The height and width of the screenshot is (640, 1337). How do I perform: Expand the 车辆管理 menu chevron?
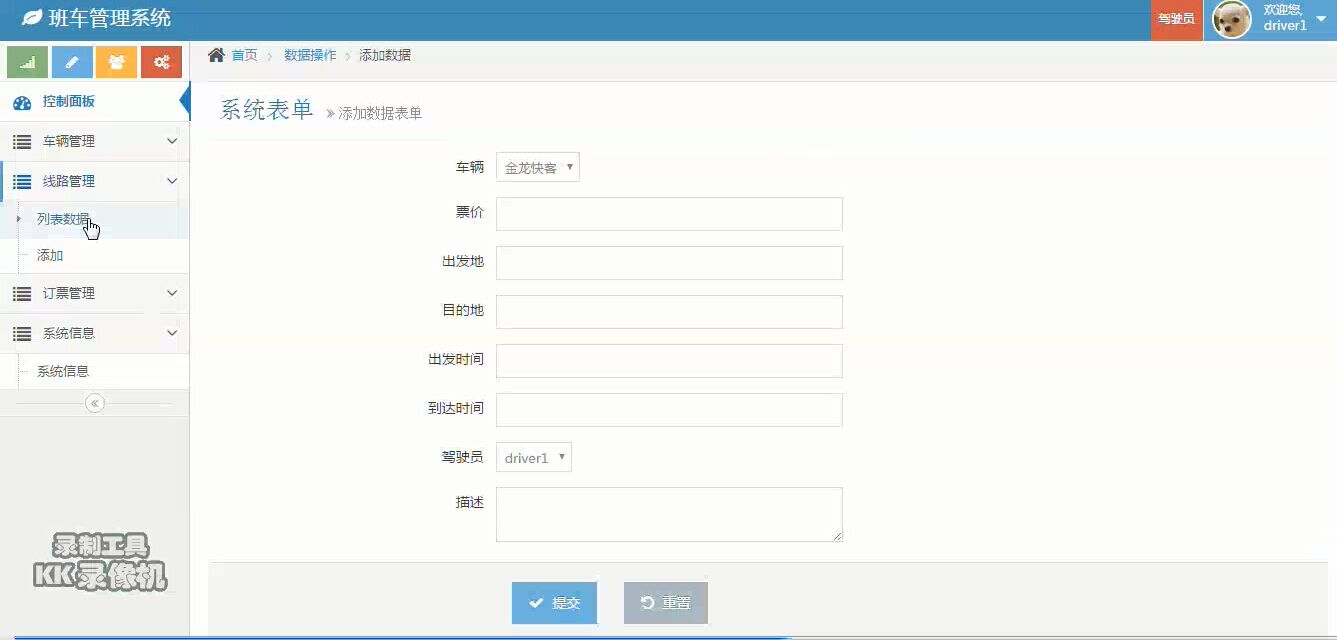tap(172, 142)
